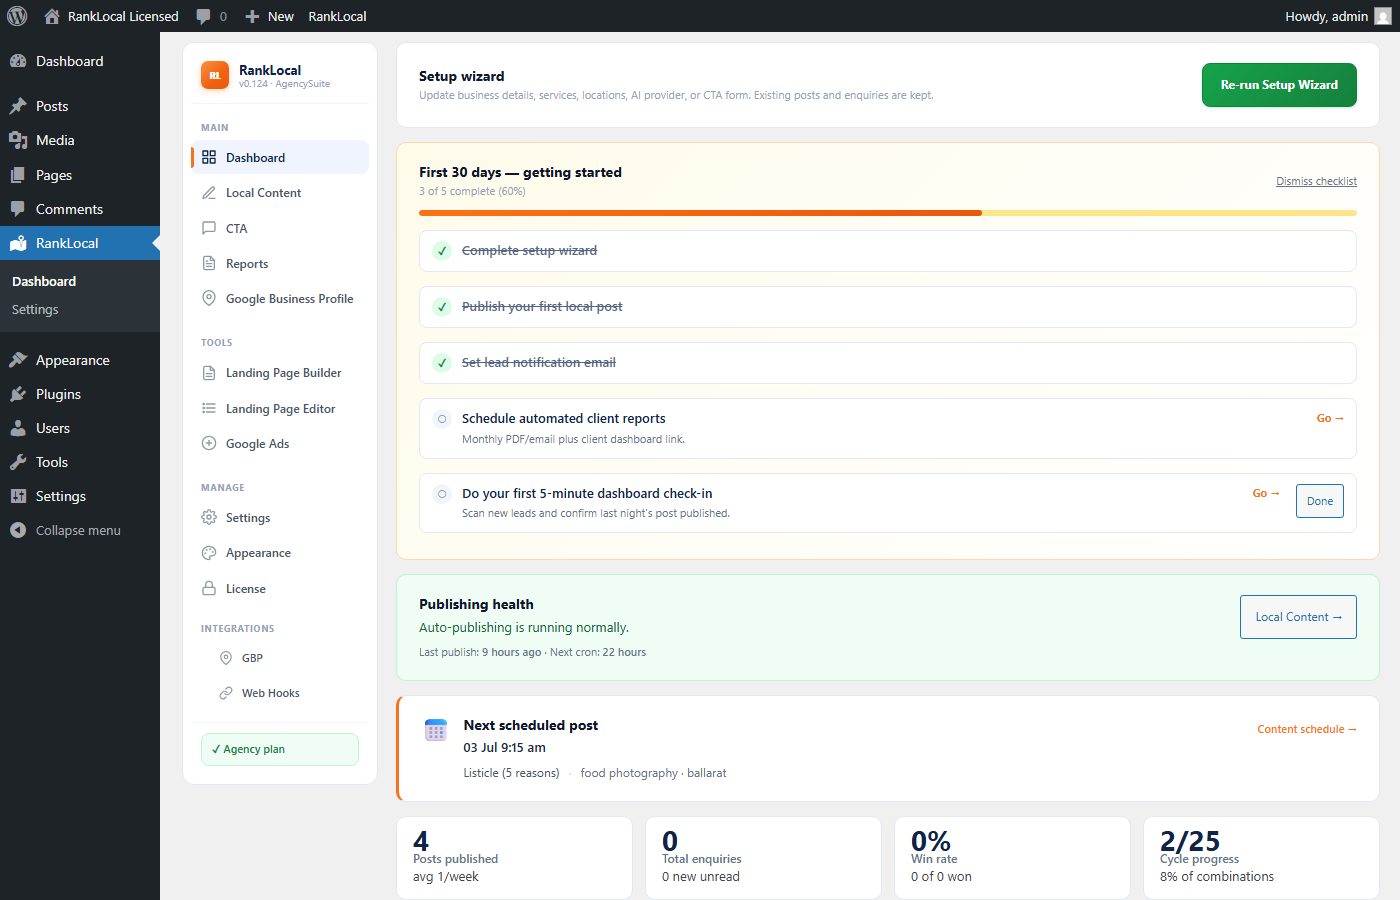Click the '3 of 5 complete (60%)' text
Viewport: 1400px width, 900px height.
[x=472, y=191]
